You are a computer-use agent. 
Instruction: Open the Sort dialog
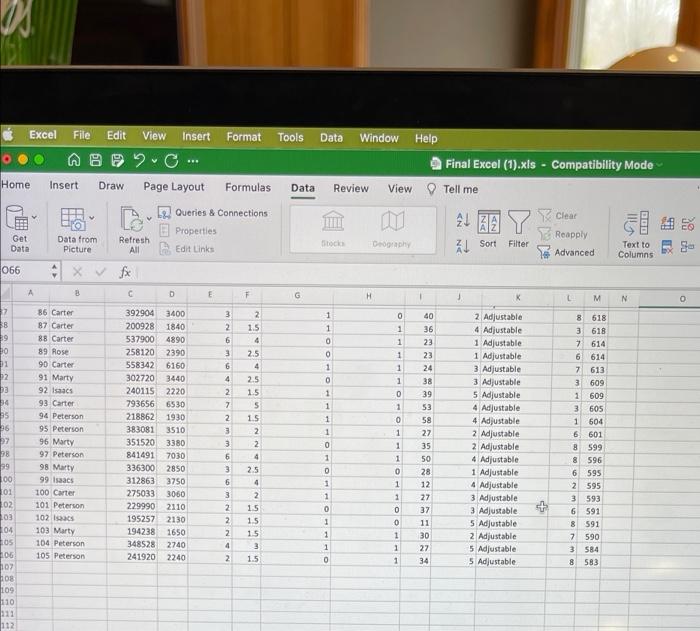point(488,229)
